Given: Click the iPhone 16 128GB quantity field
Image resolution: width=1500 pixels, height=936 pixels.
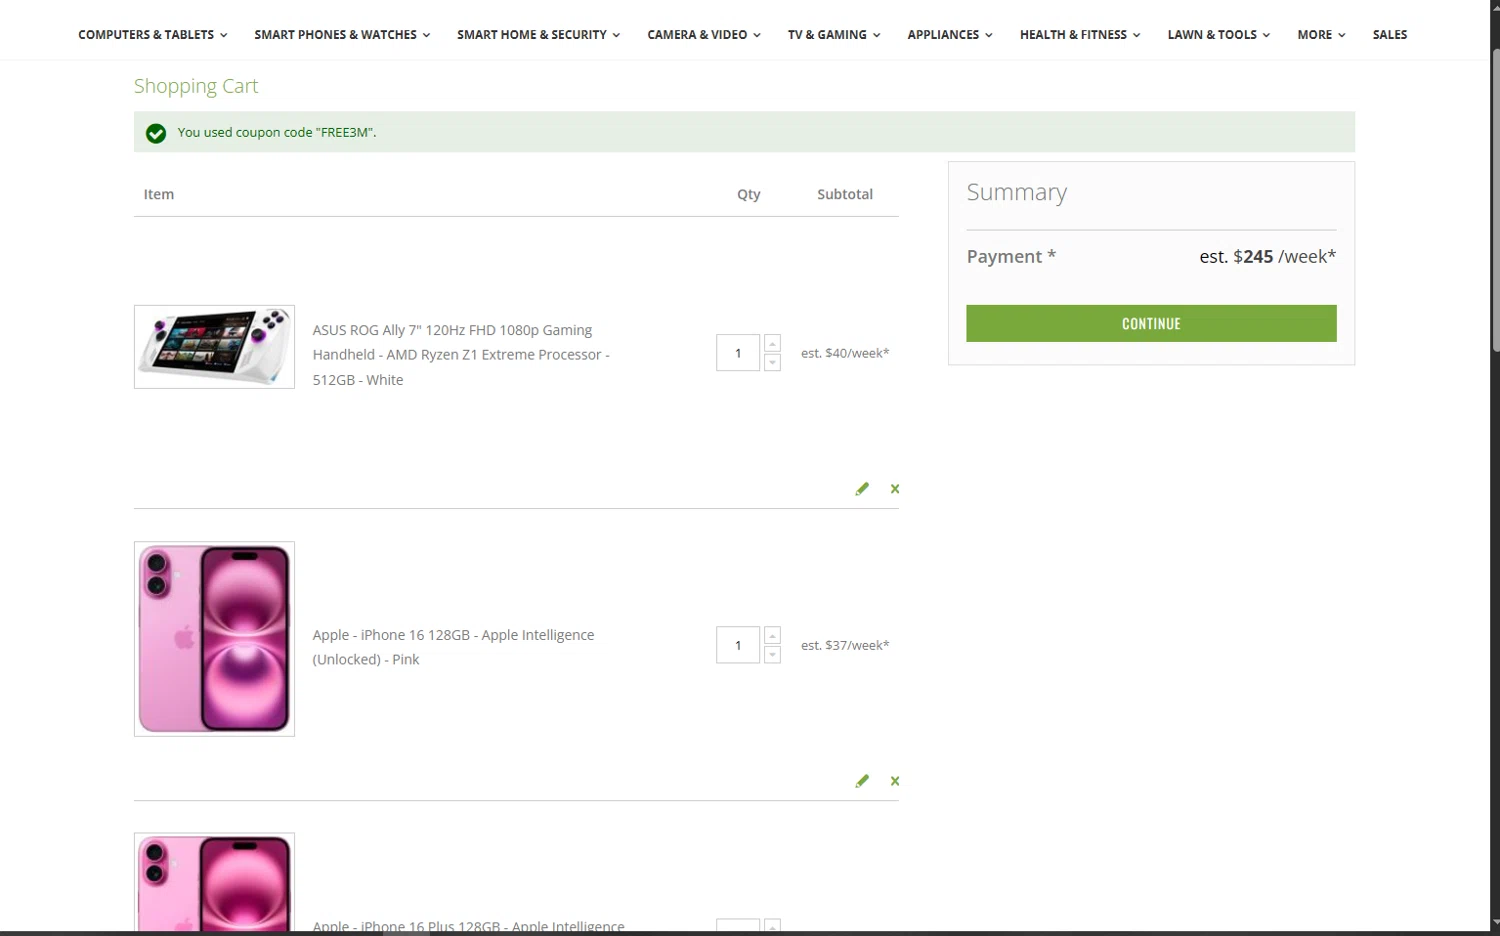Looking at the screenshot, I should [738, 645].
